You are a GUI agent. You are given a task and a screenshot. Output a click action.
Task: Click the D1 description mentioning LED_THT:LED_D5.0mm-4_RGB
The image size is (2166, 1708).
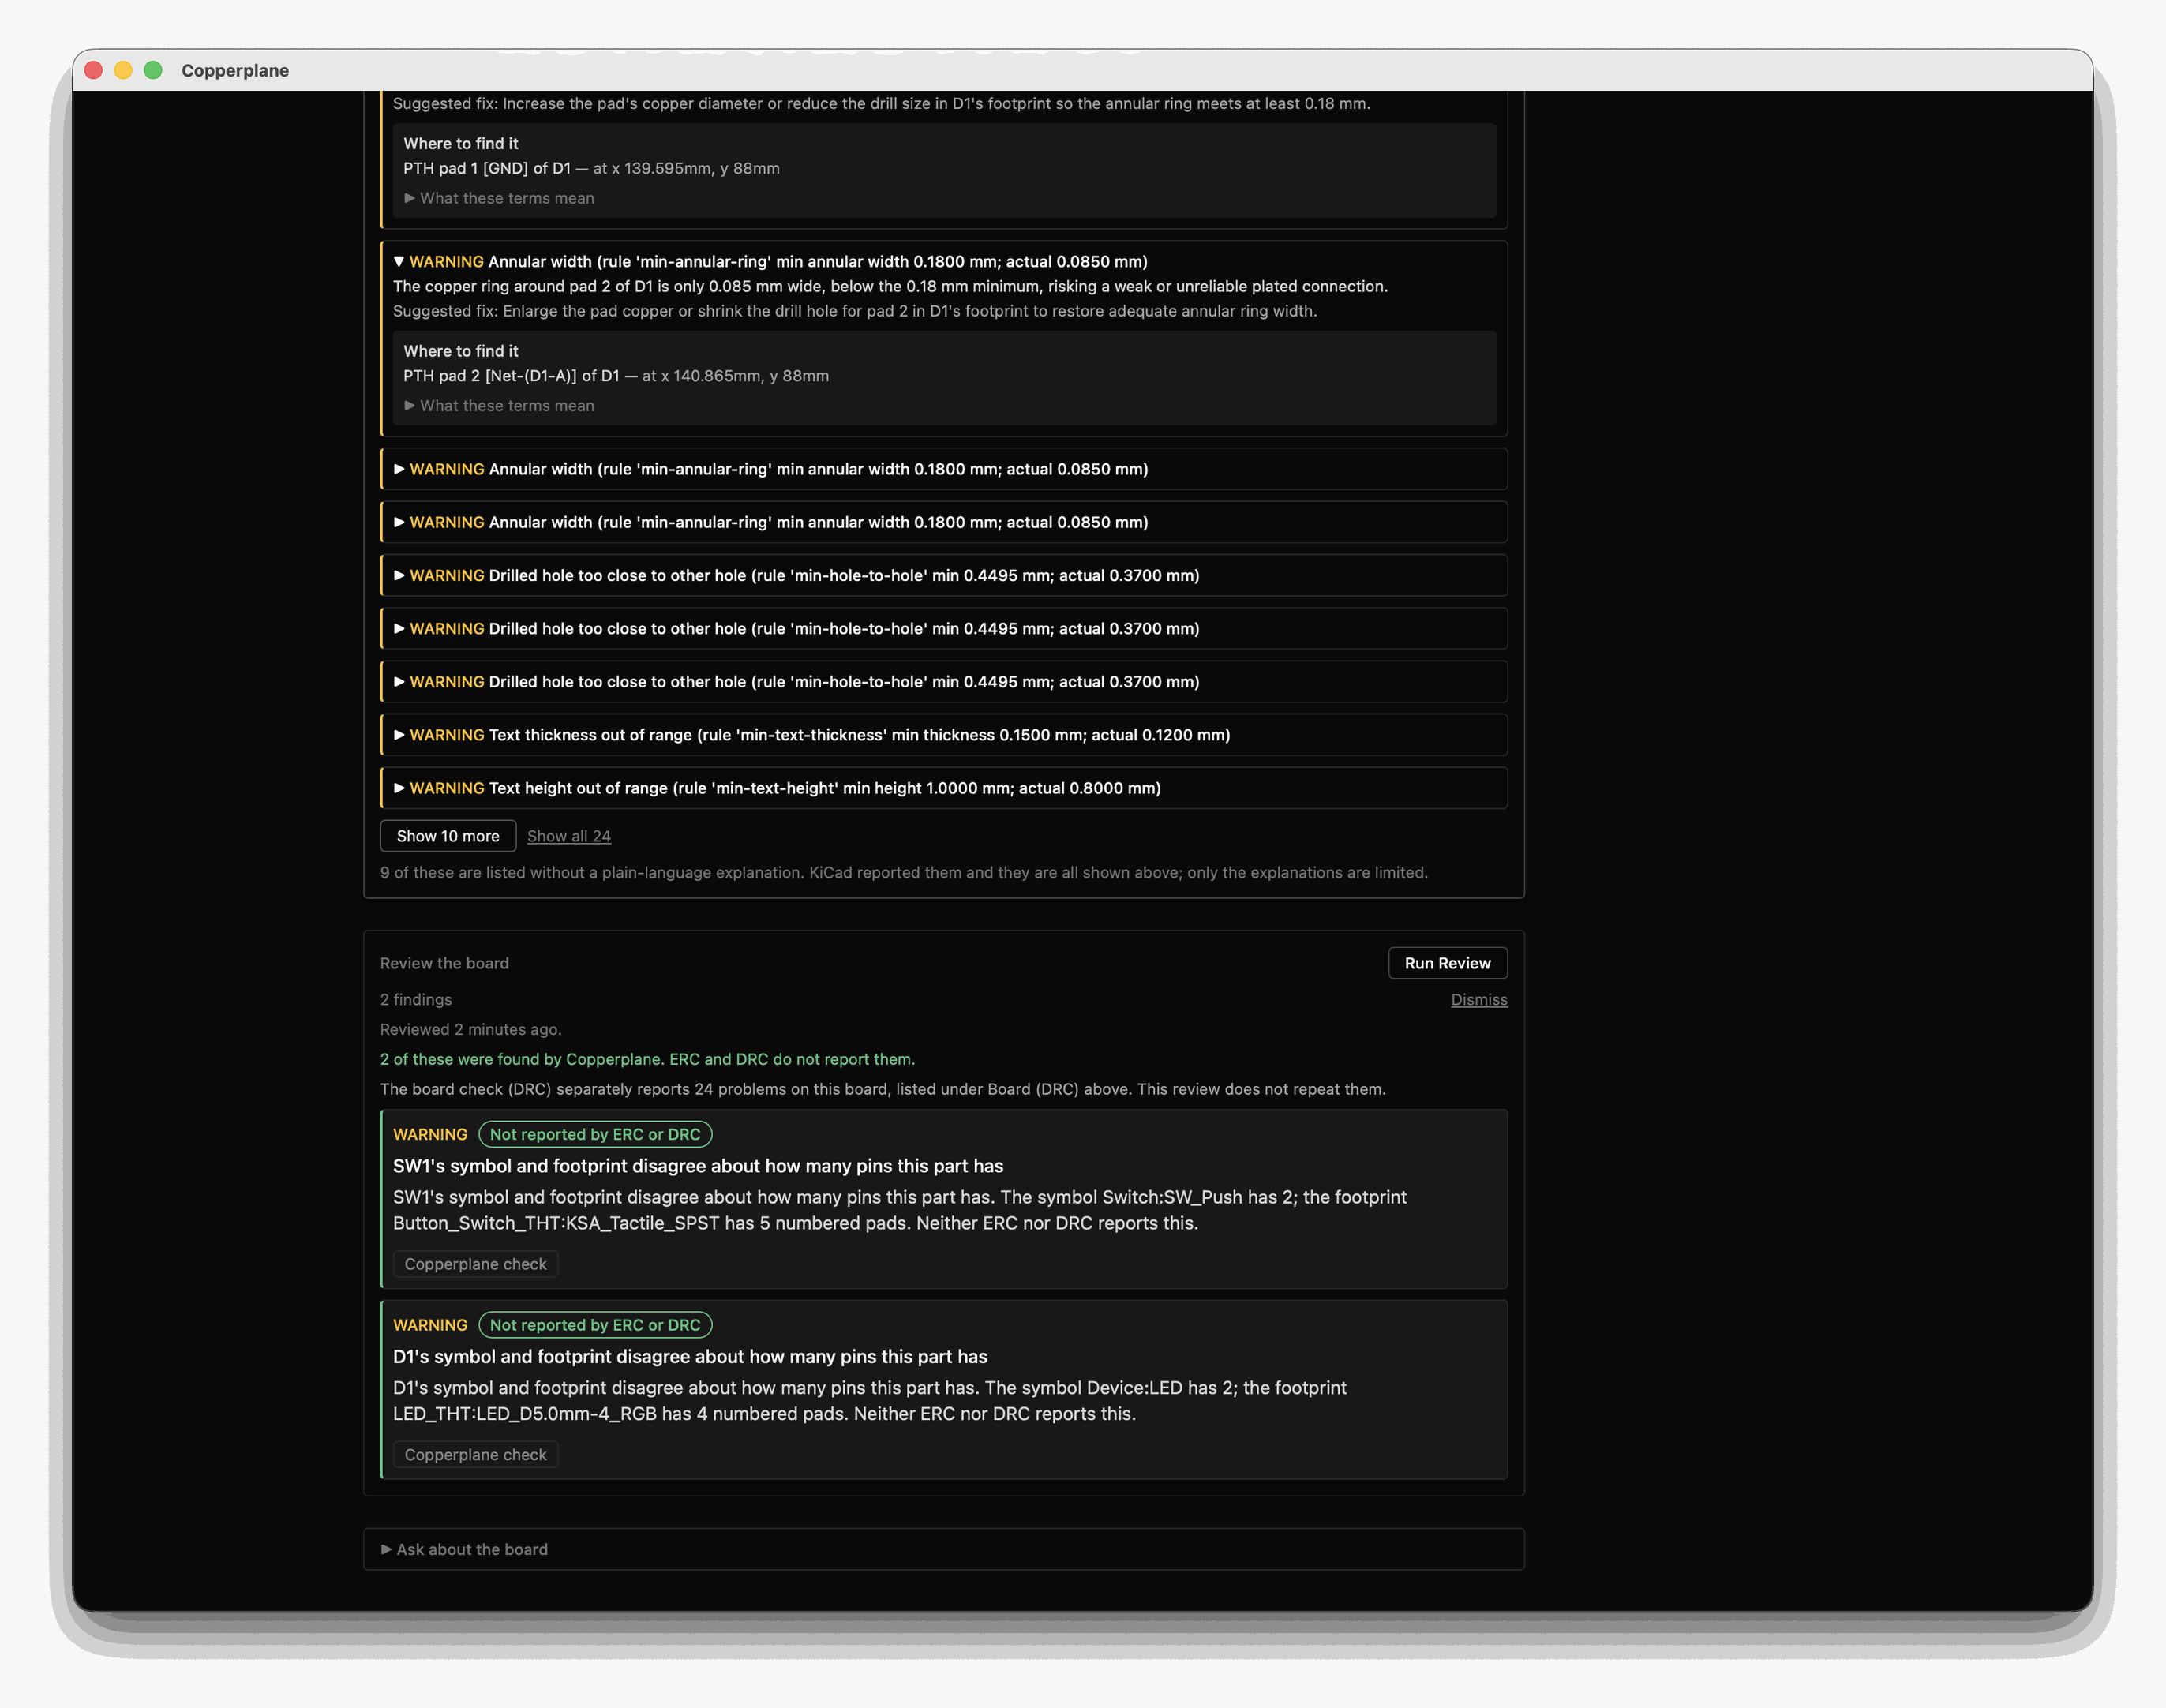[870, 1401]
